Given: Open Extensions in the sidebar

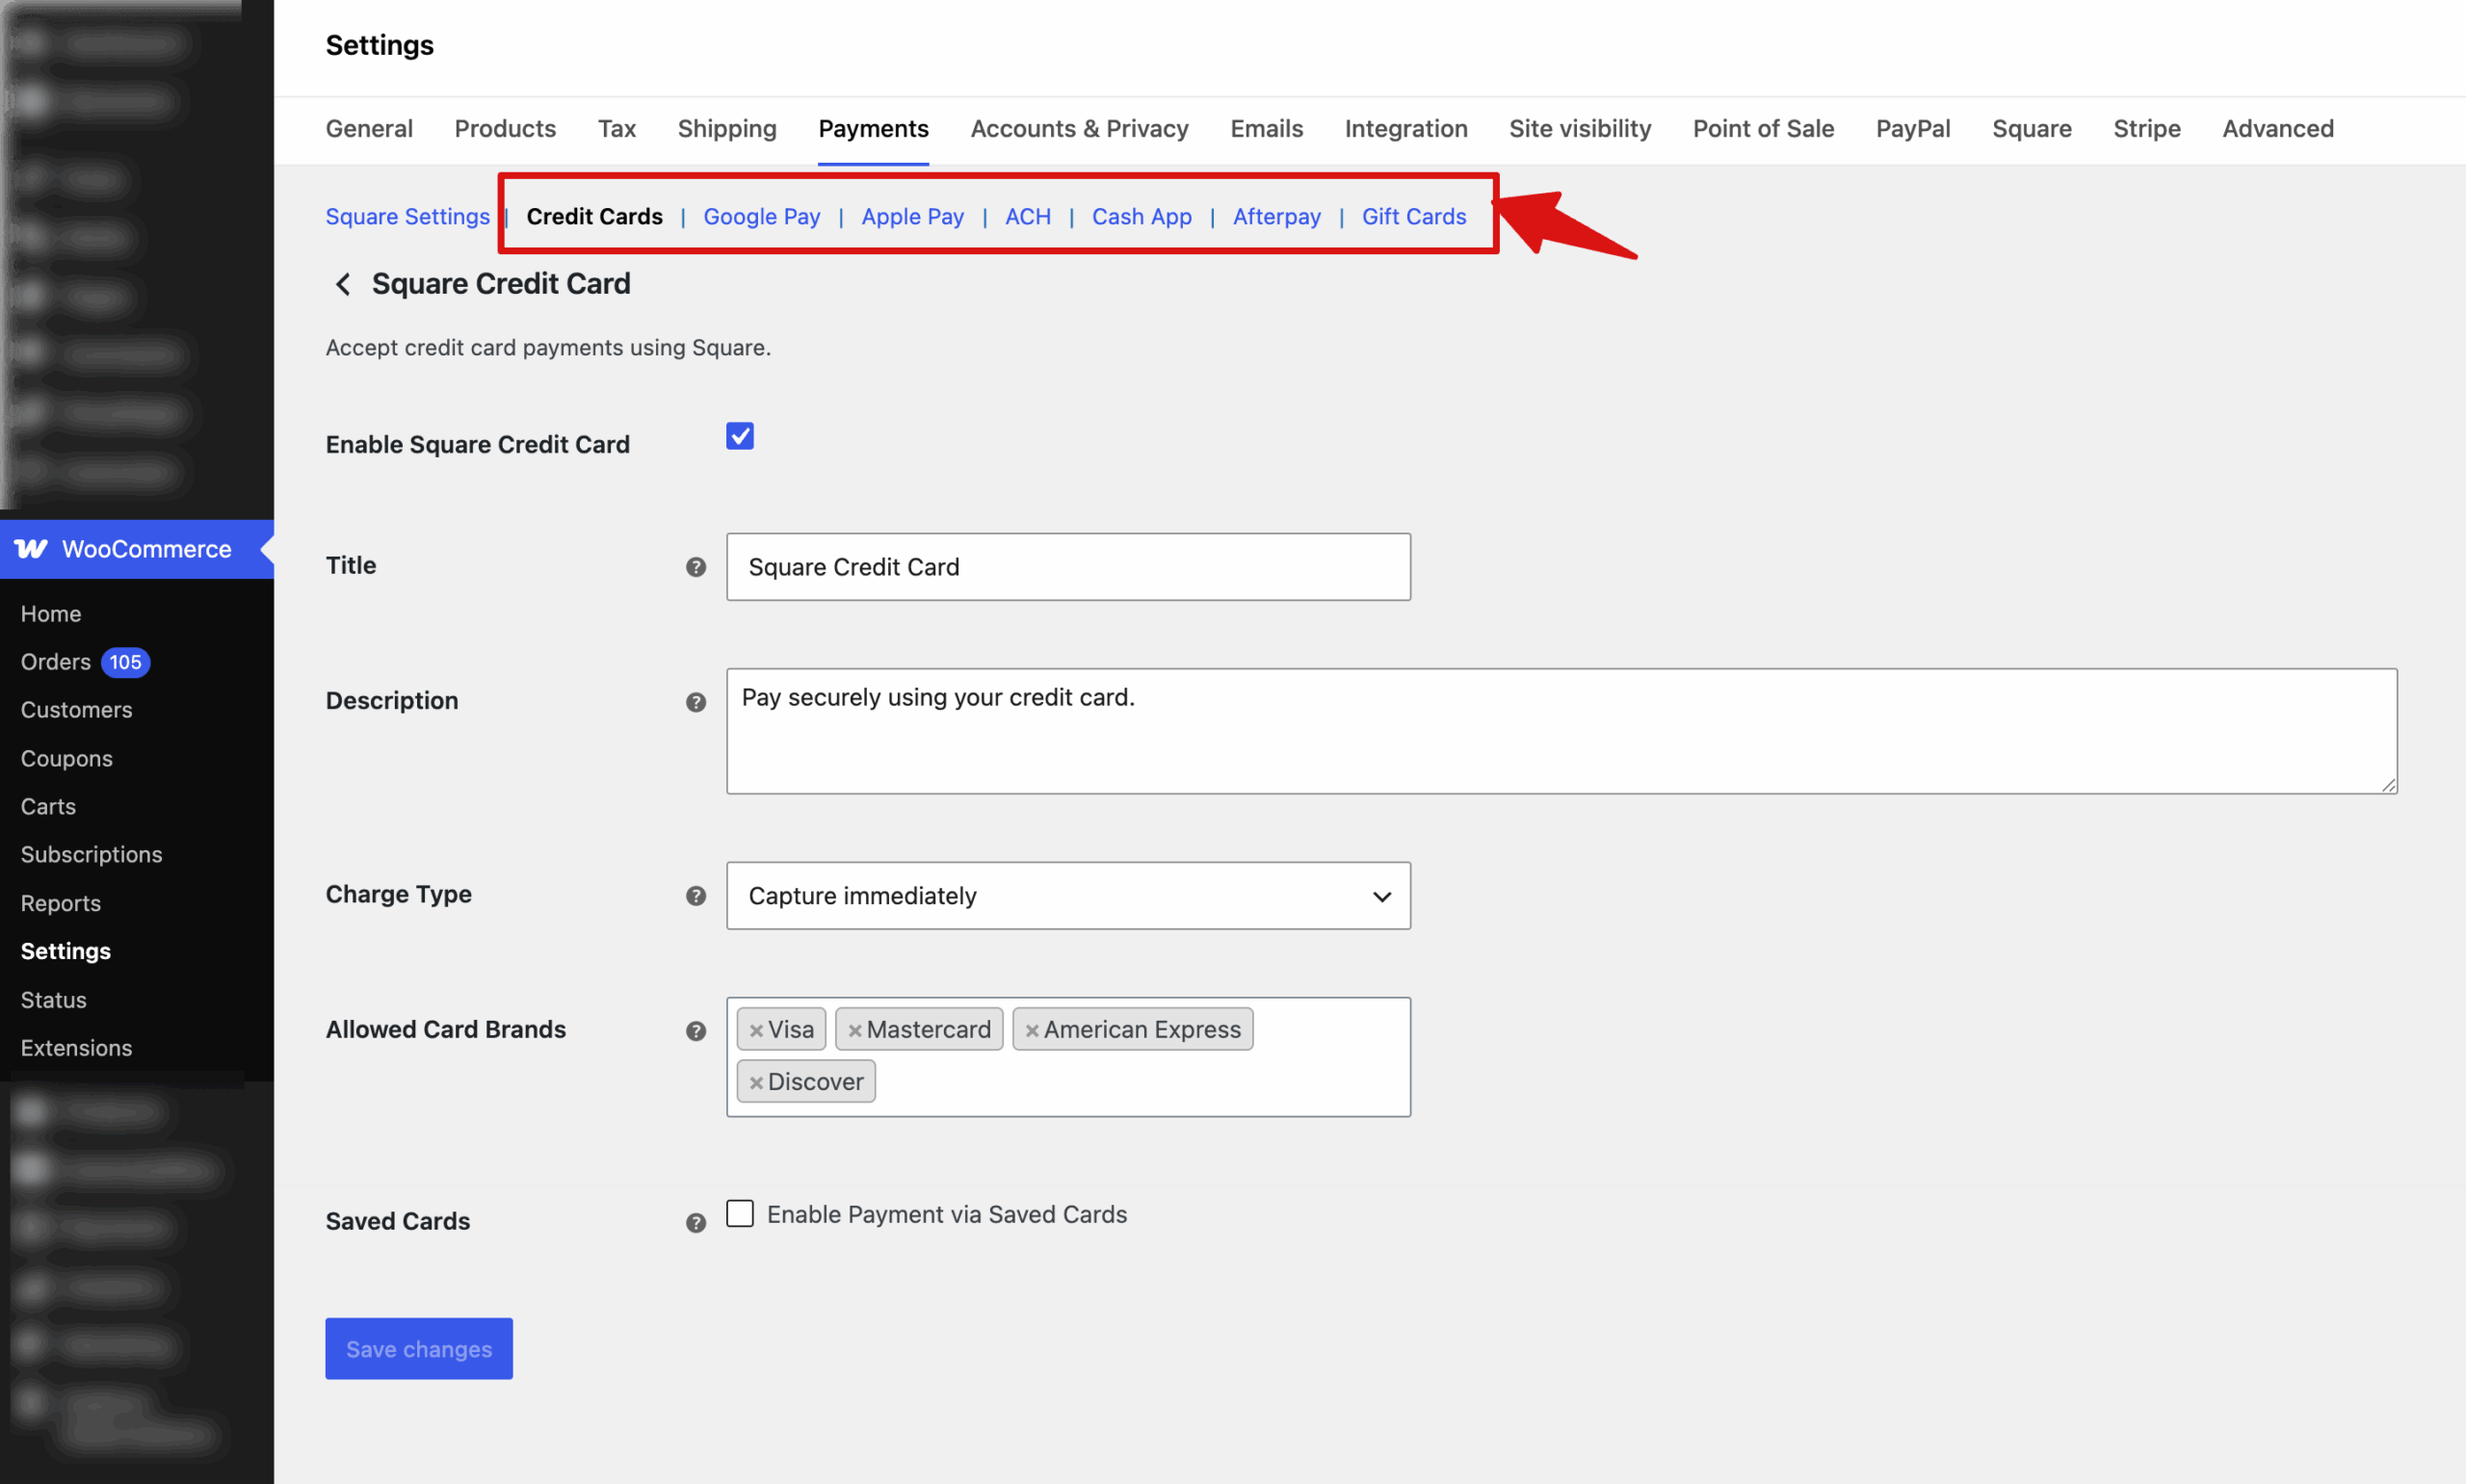Looking at the screenshot, I should tap(76, 1048).
